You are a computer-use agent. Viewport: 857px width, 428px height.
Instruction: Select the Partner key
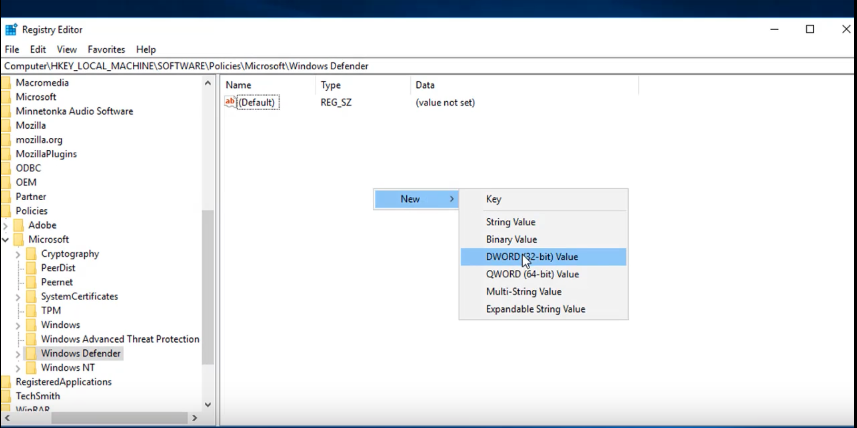click(x=31, y=197)
